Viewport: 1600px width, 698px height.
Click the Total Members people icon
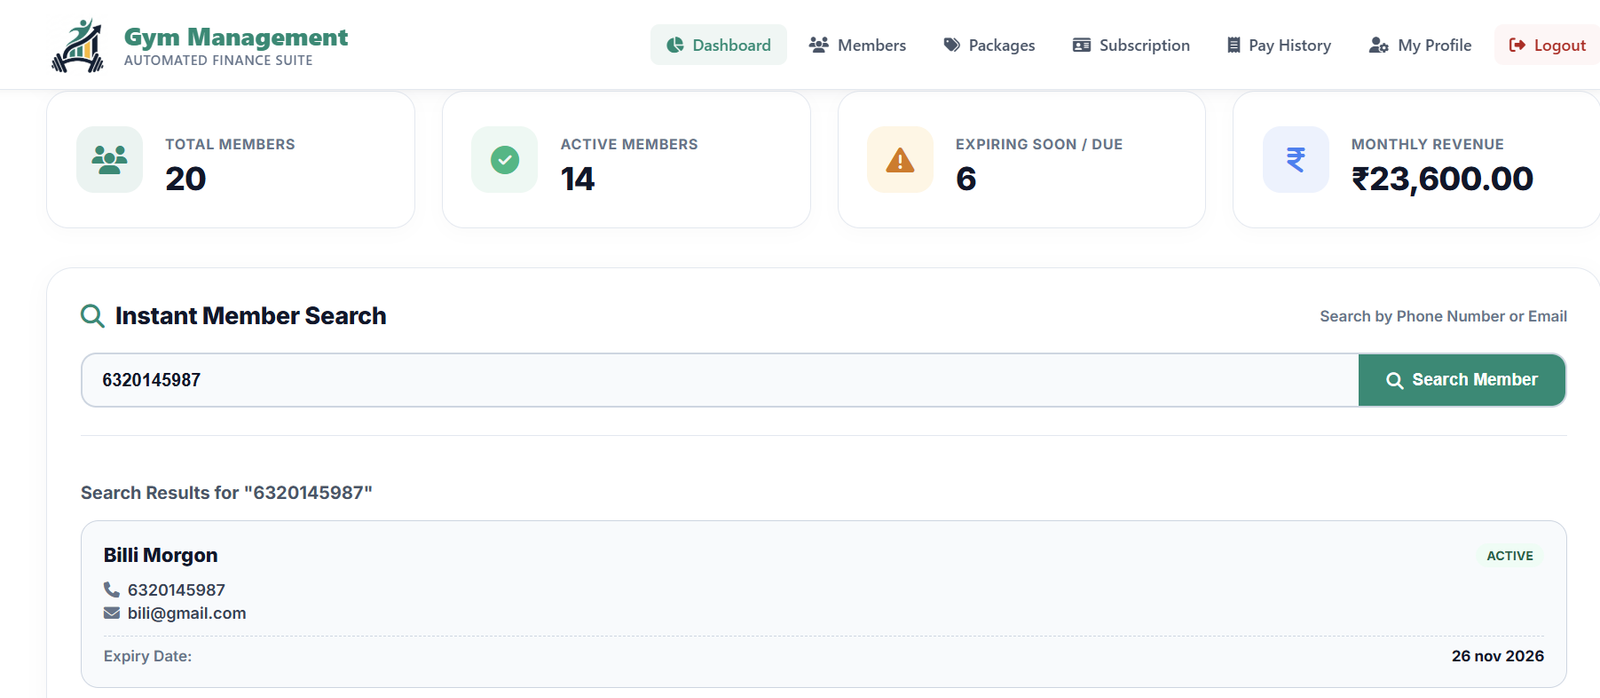pyautogui.click(x=109, y=159)
